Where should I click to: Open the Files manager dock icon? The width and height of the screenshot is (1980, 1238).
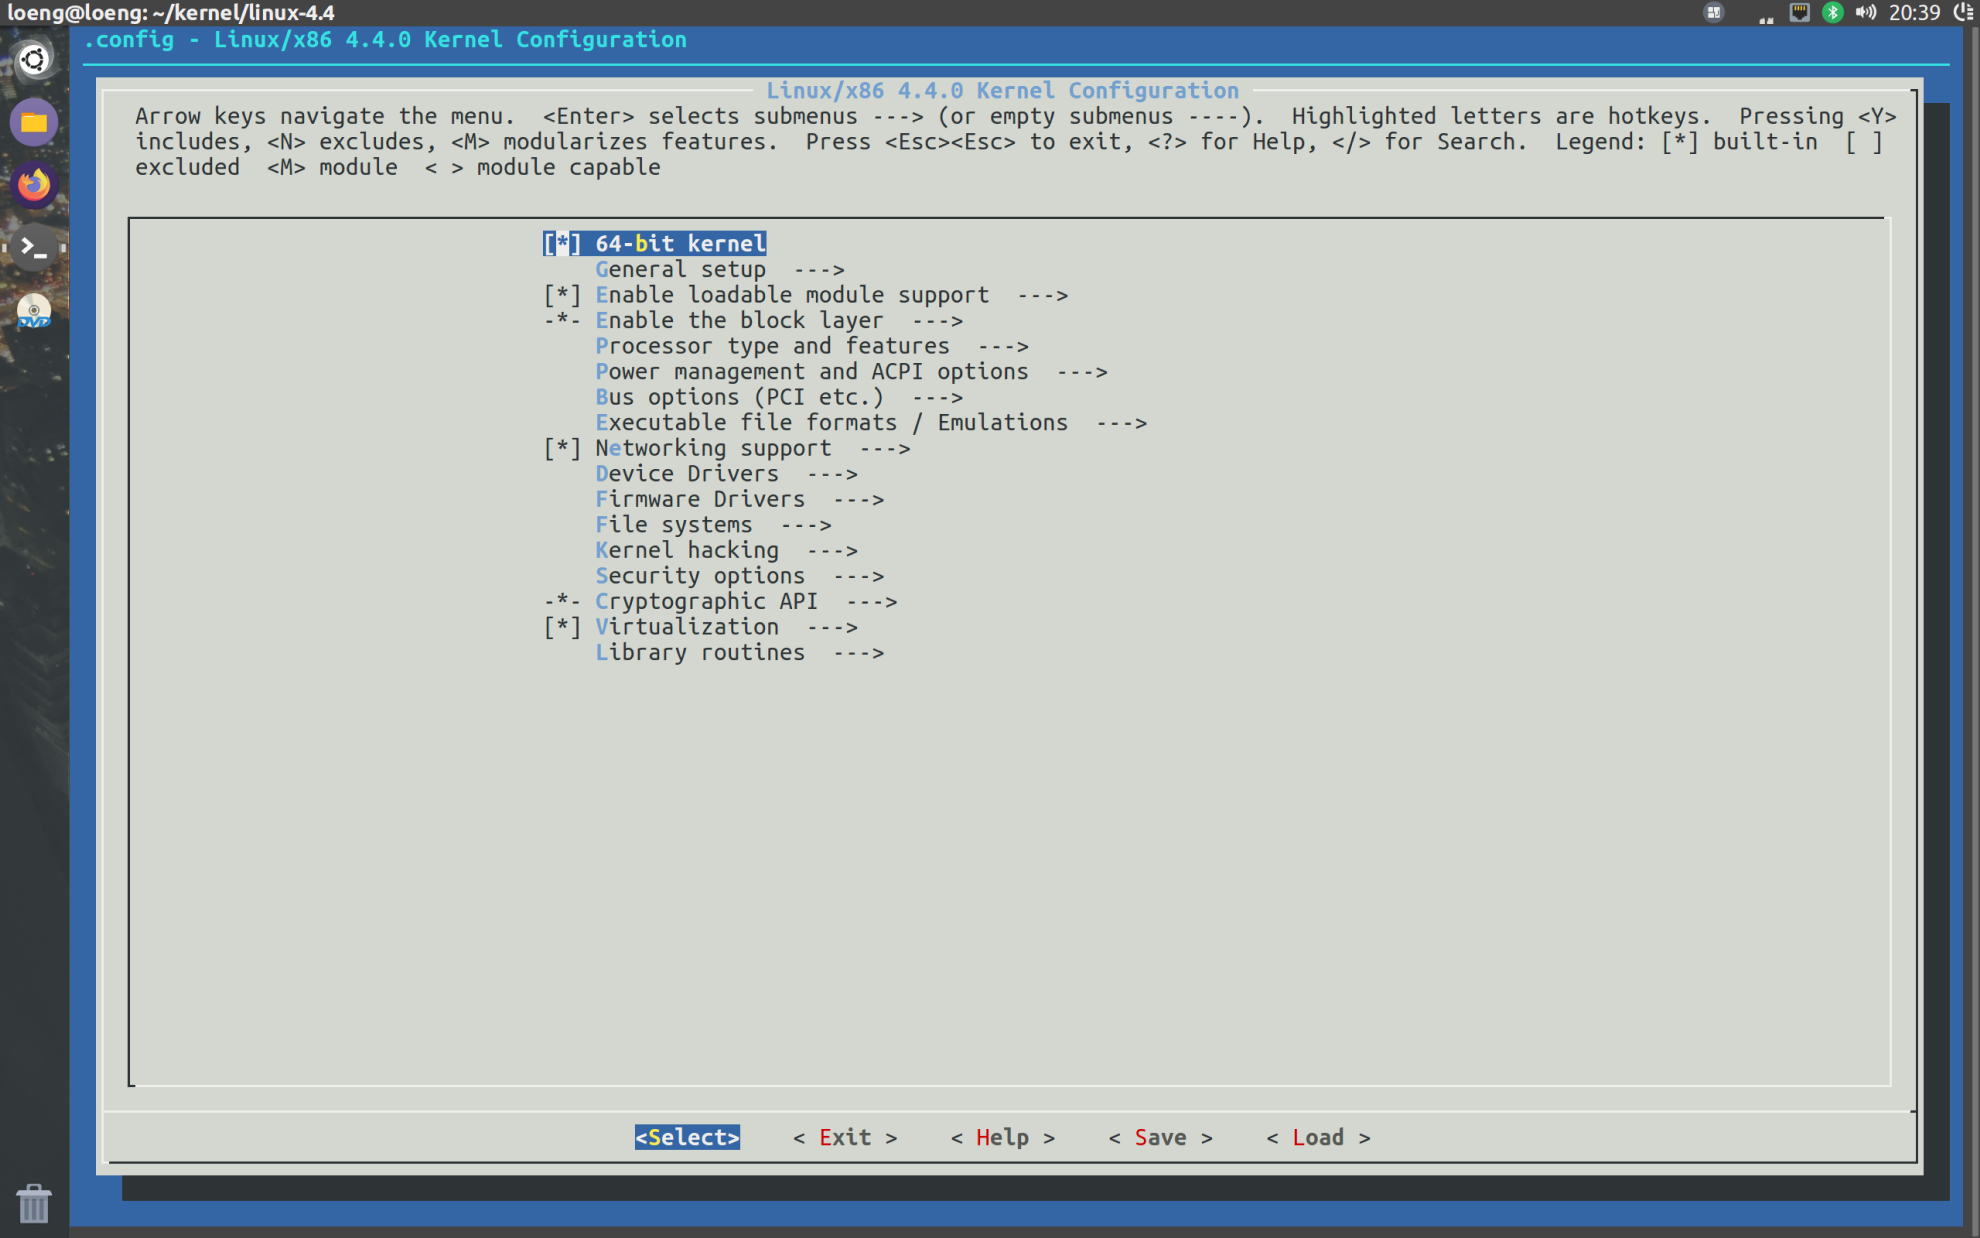(x=34, y=123)
